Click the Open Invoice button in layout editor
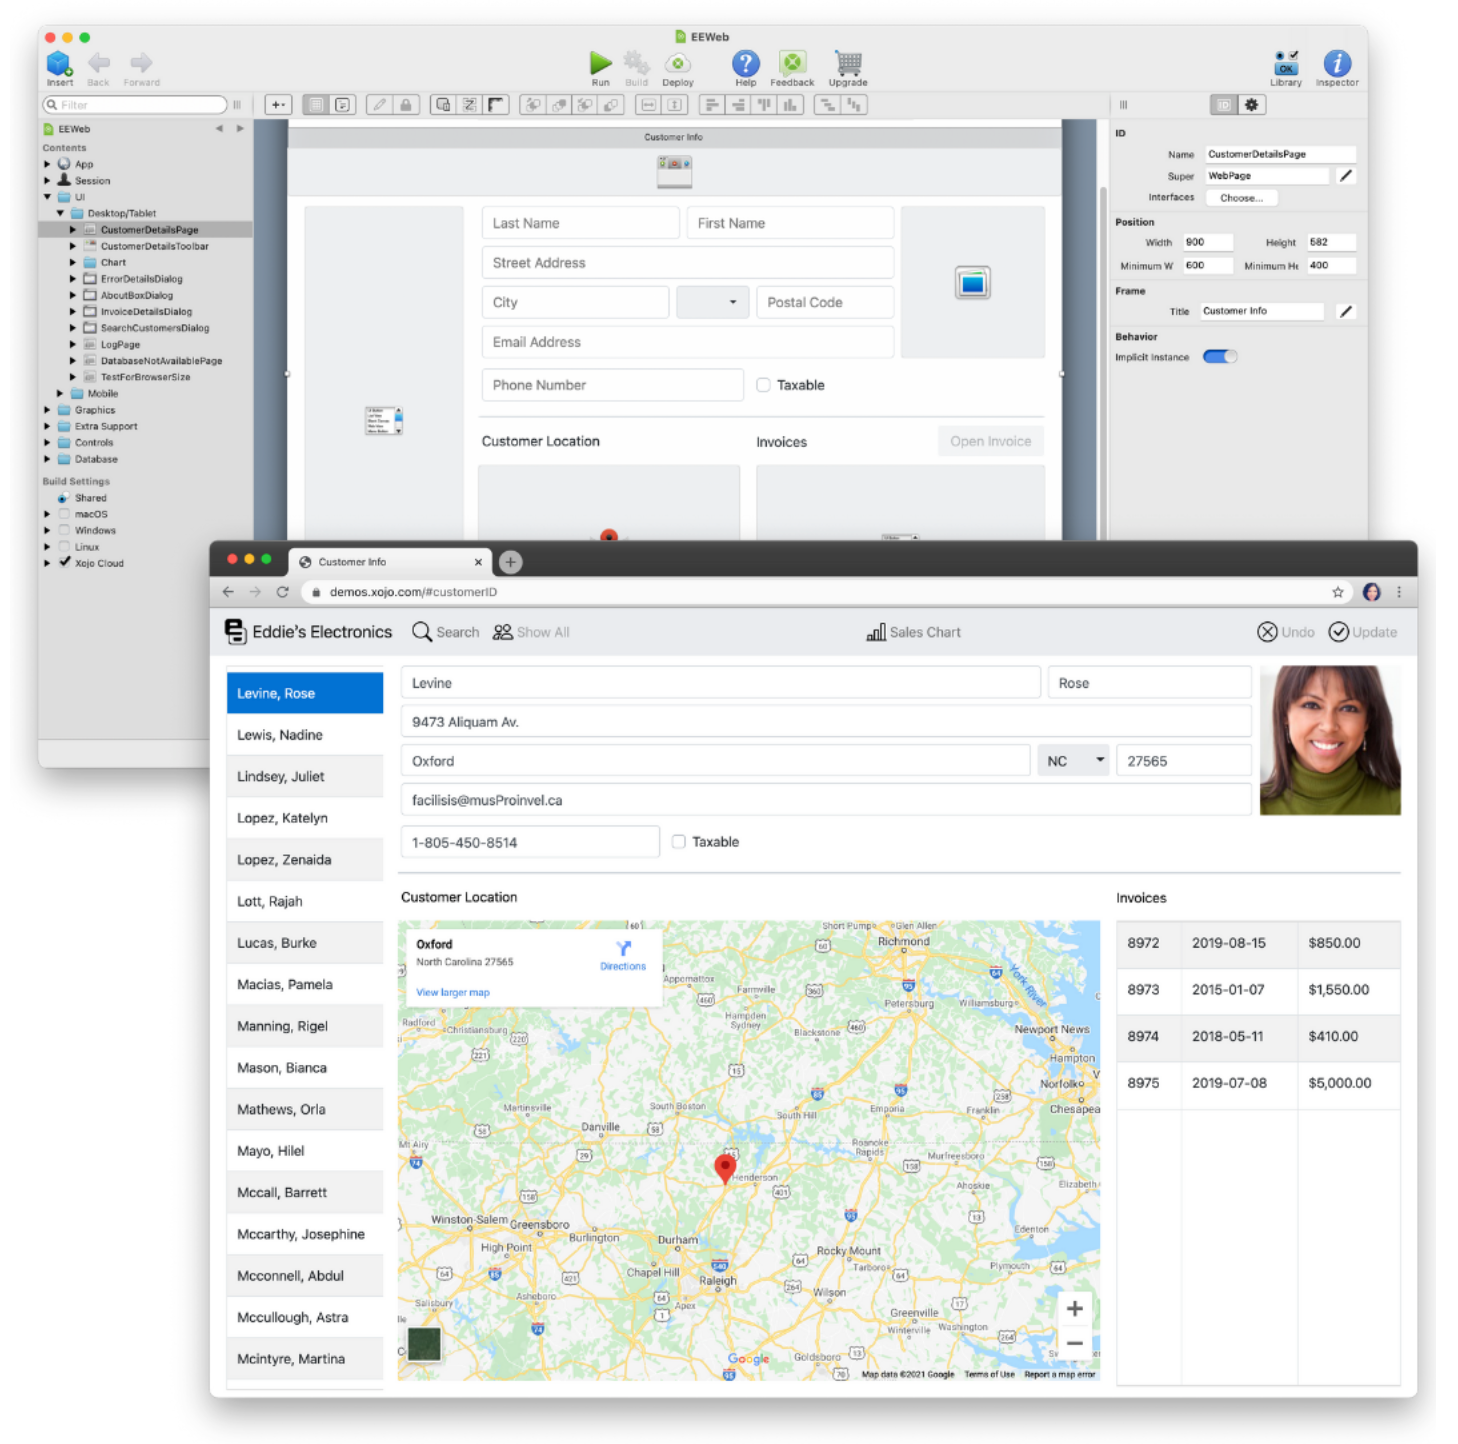This screenshot has width=1458, height=1444. [x=990, y=441]
